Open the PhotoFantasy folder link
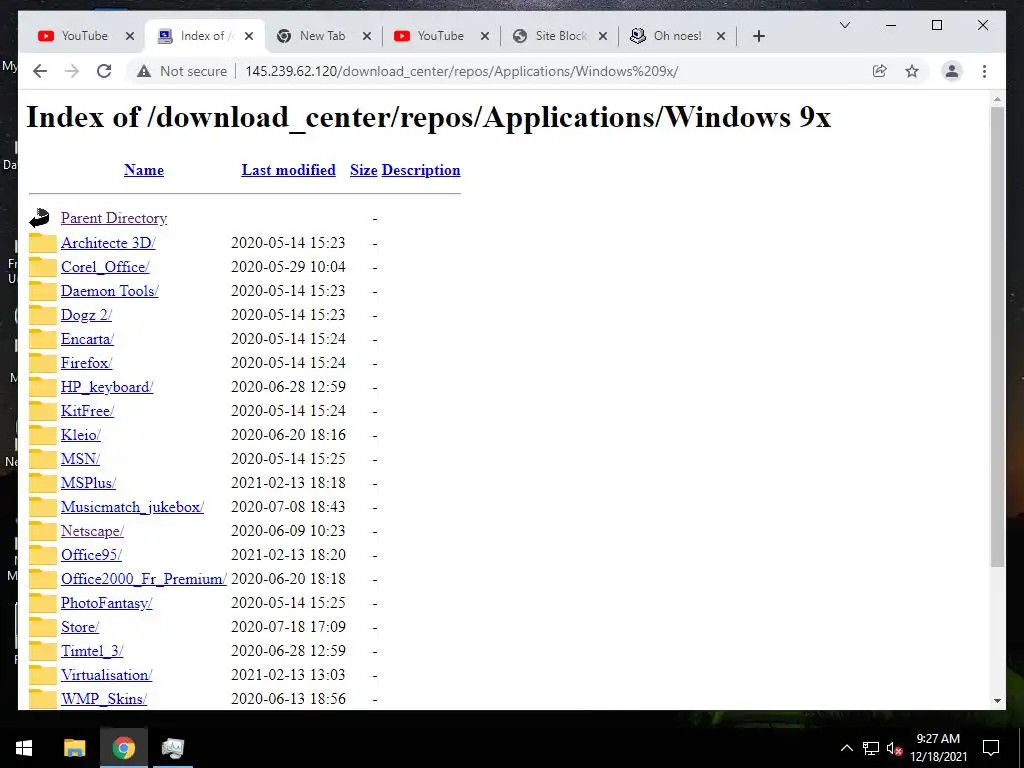 [106, 603]
